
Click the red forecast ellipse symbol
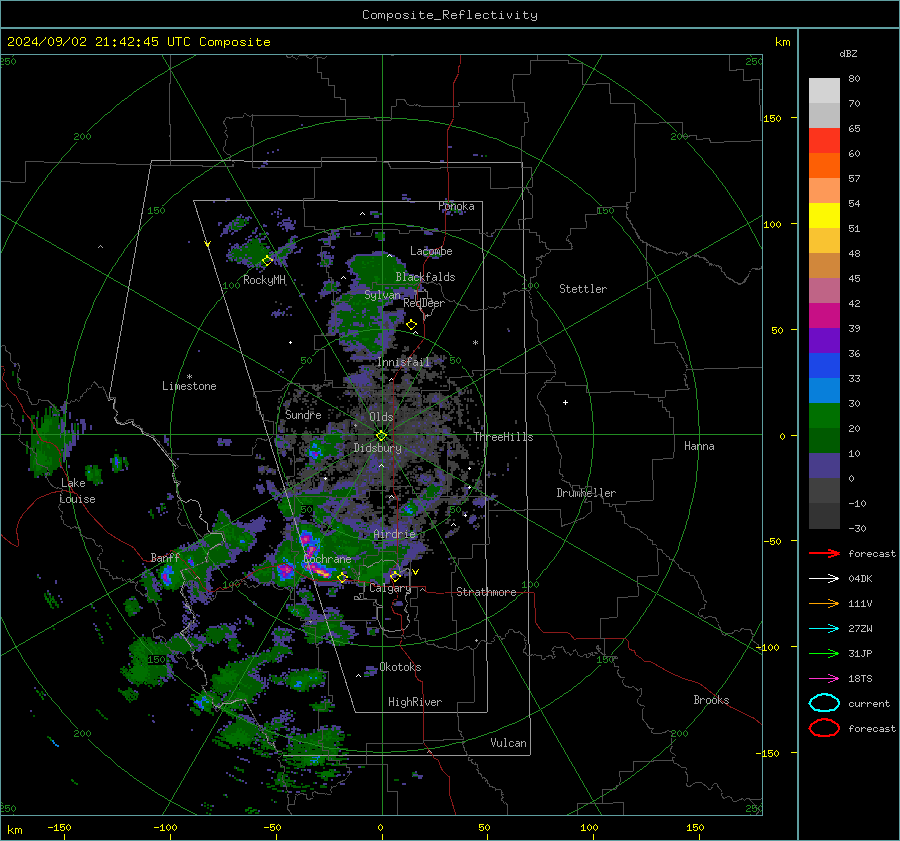click(x=824, y=728)
